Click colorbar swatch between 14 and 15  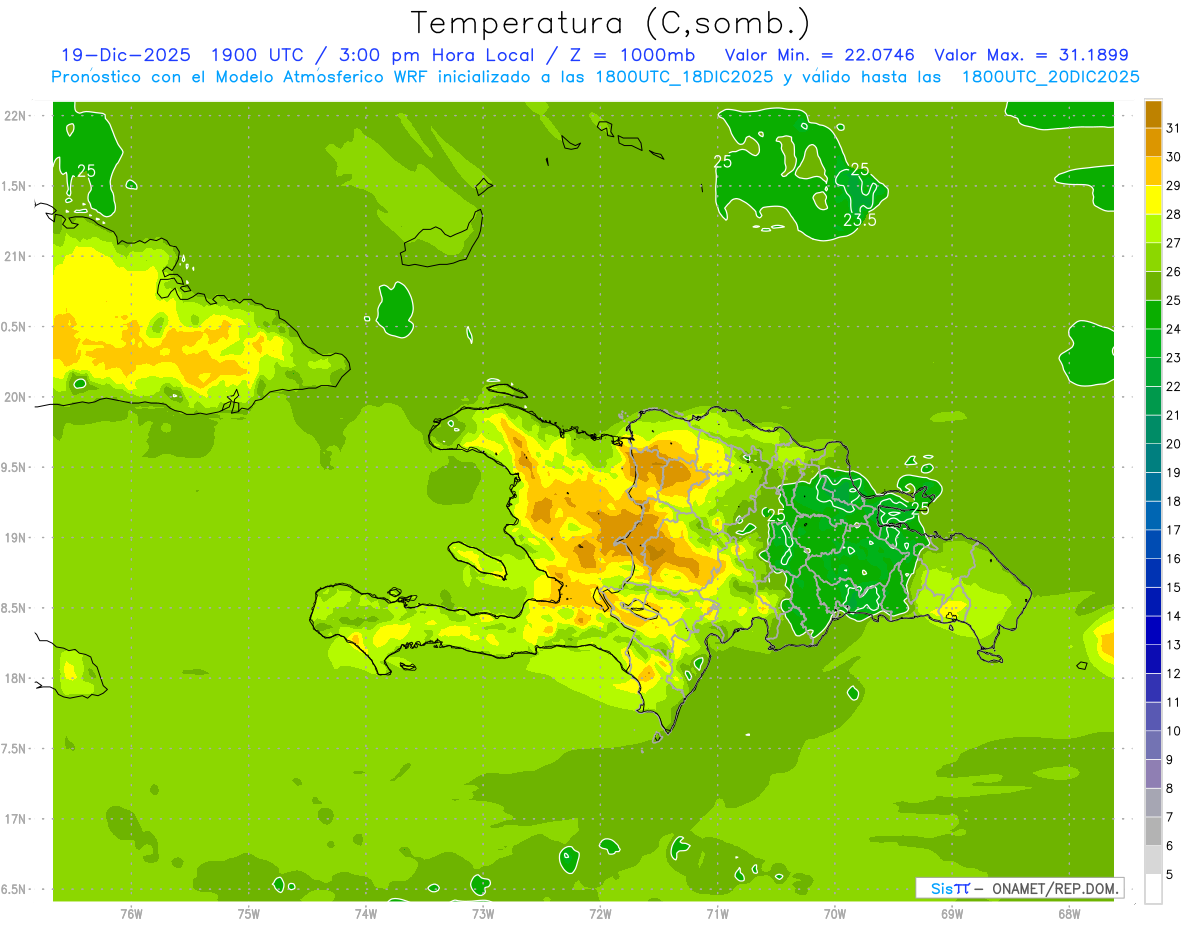click(x=1153, y=602)
